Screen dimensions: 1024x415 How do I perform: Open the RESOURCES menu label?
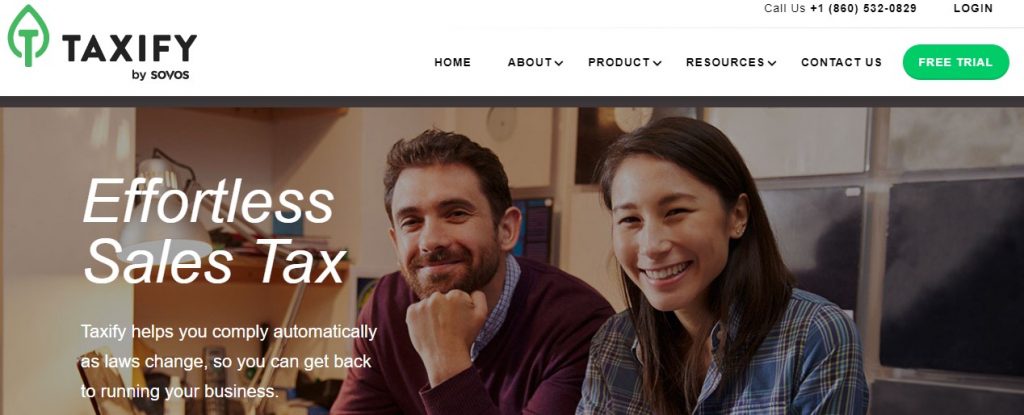tap(725, 62)
